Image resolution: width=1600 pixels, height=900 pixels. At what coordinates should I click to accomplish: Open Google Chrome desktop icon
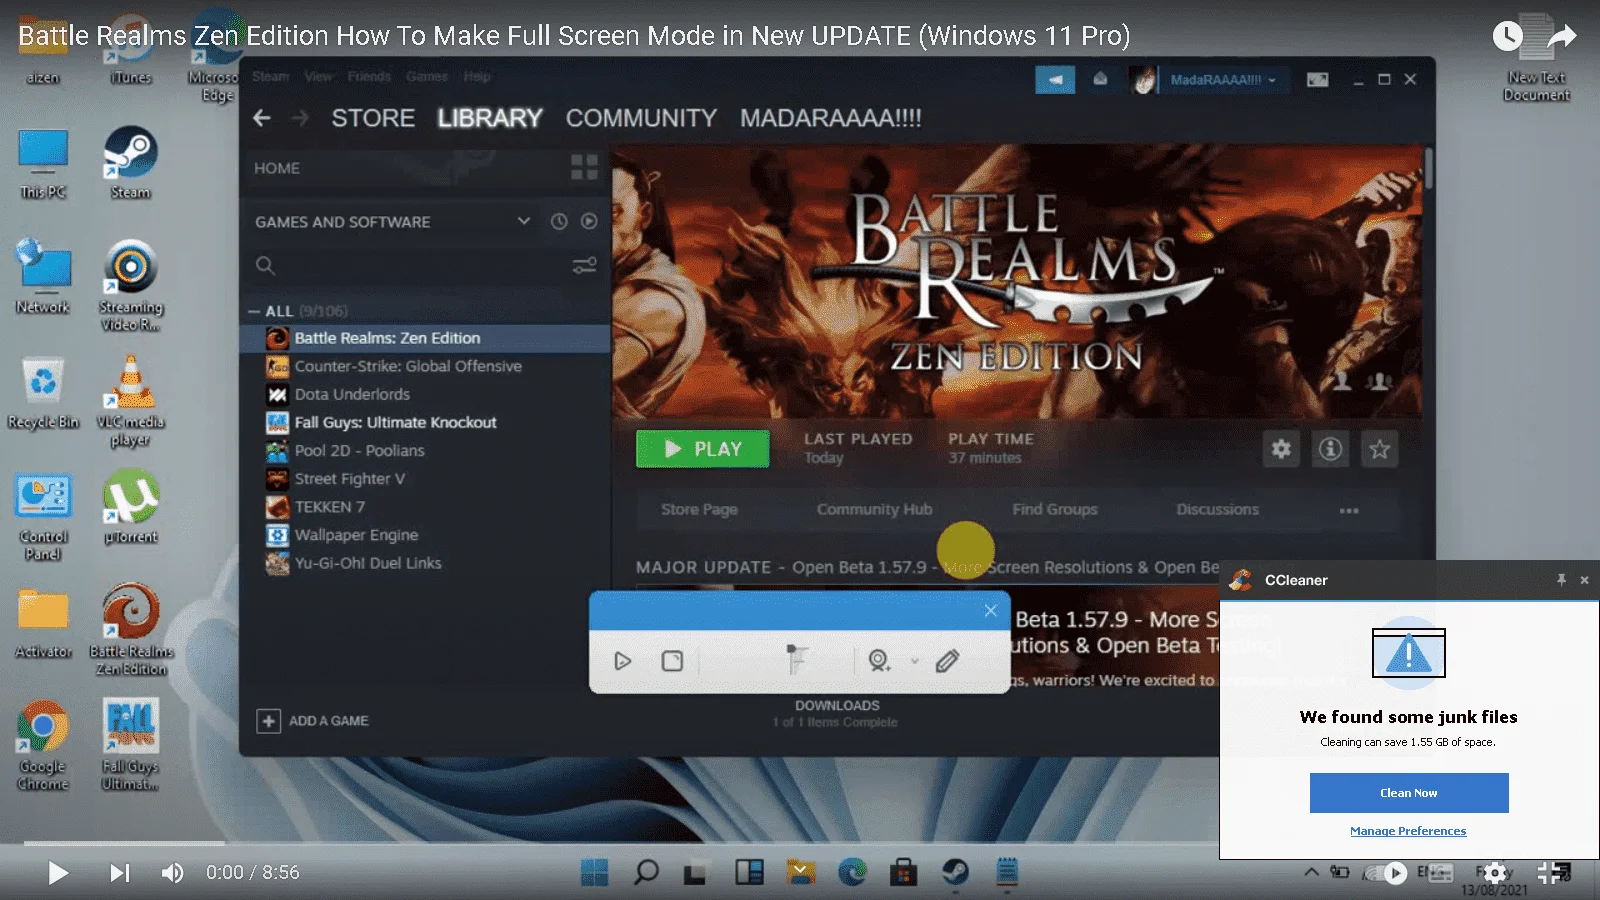[x=43, y=746]
